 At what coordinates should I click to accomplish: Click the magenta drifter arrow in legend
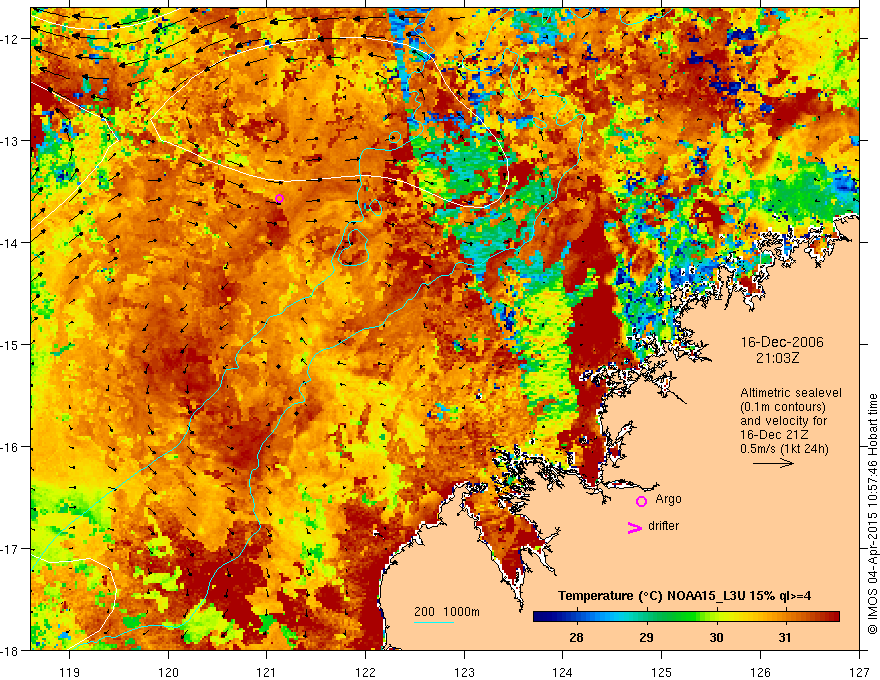(x=635, y=527)
